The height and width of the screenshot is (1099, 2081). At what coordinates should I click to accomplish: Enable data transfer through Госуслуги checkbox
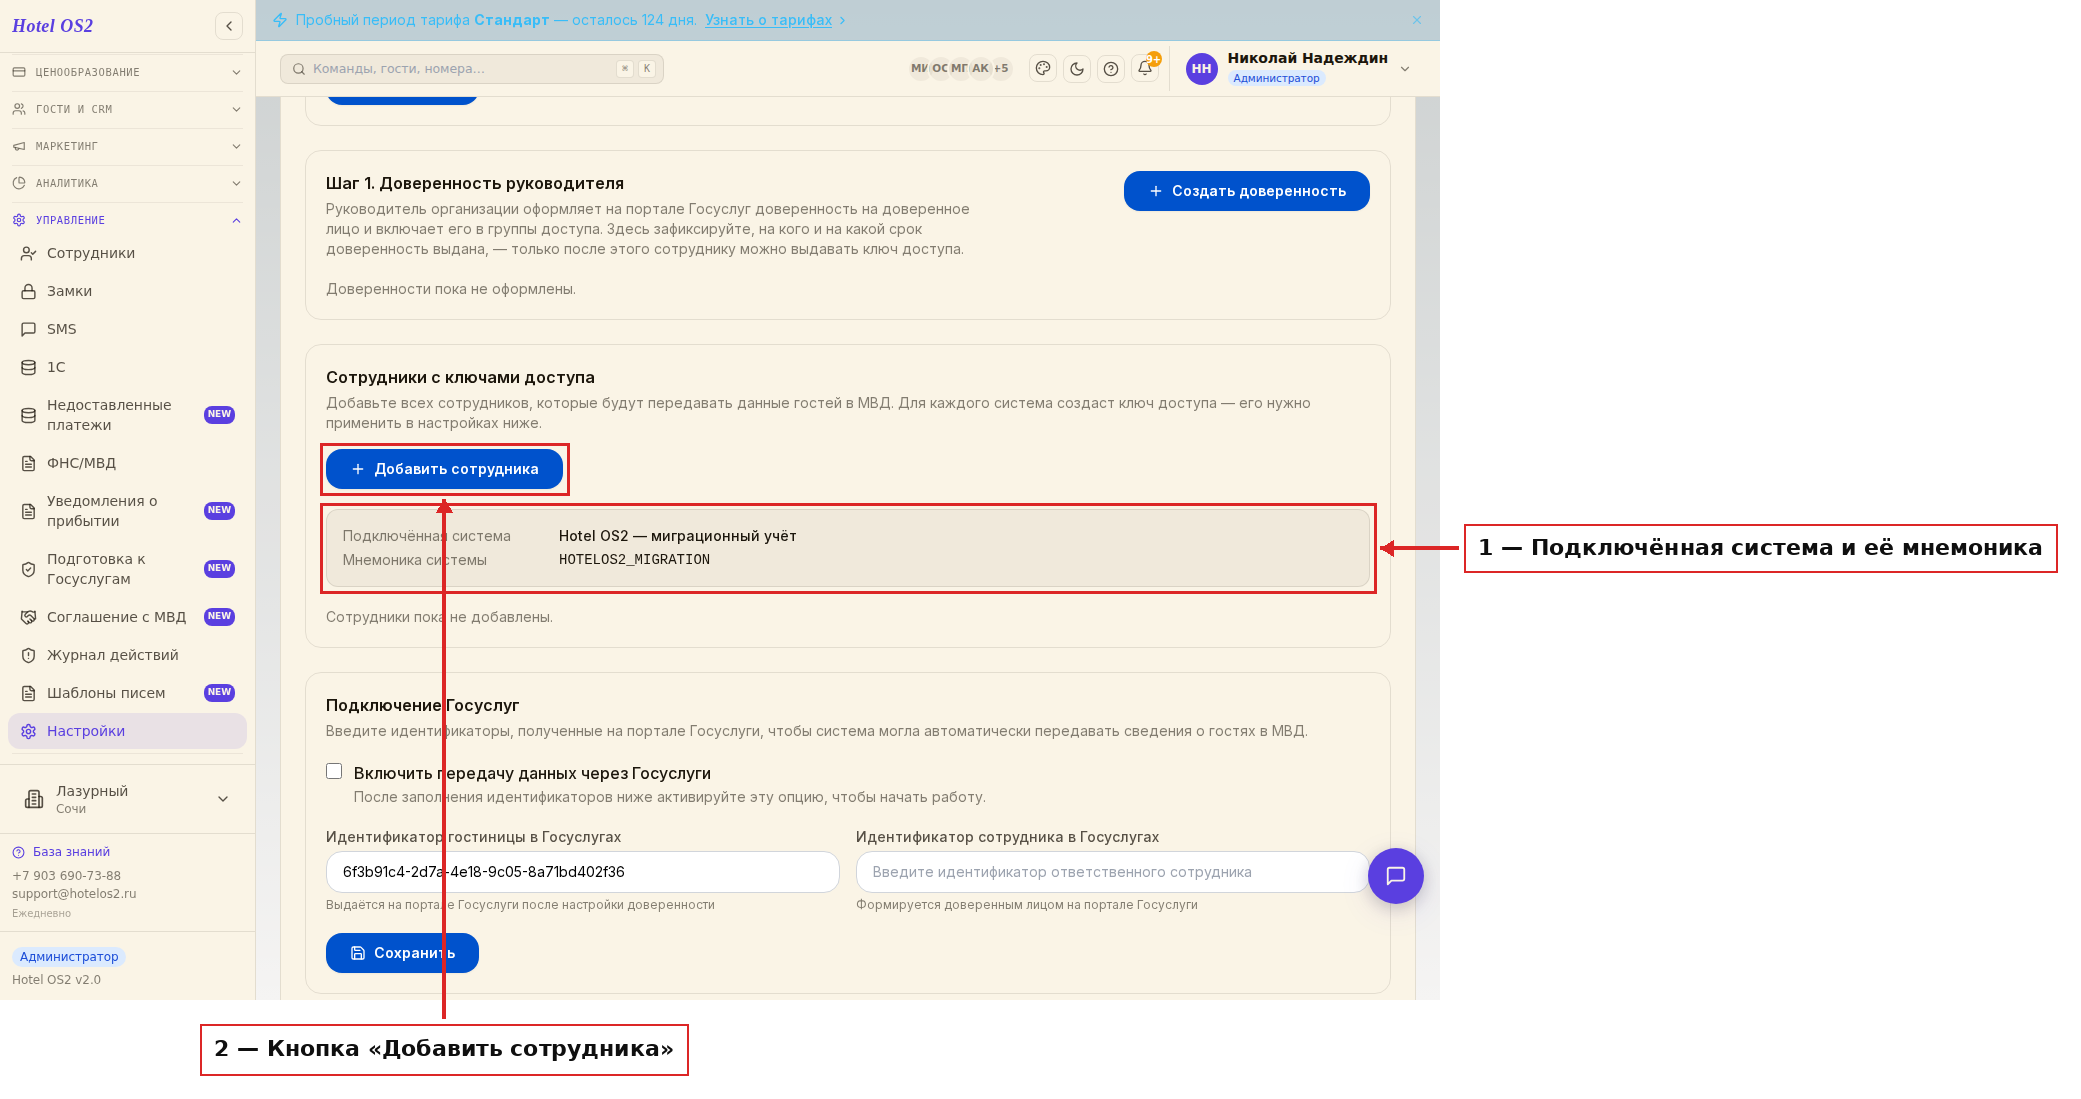pos(334,771)
